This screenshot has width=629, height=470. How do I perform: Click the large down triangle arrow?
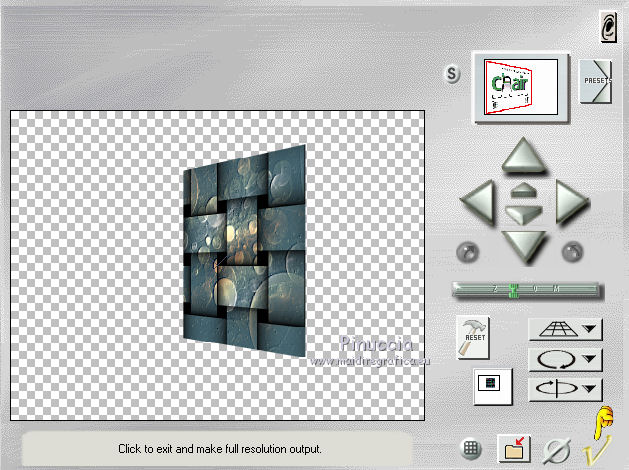tap(523, 247)
